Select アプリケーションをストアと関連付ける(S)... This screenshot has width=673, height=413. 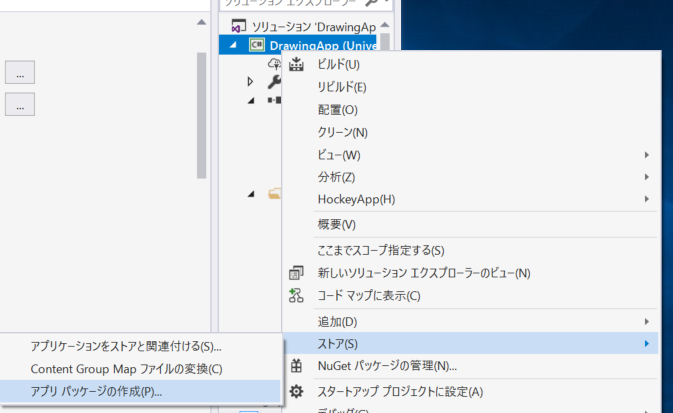[140, 346]
